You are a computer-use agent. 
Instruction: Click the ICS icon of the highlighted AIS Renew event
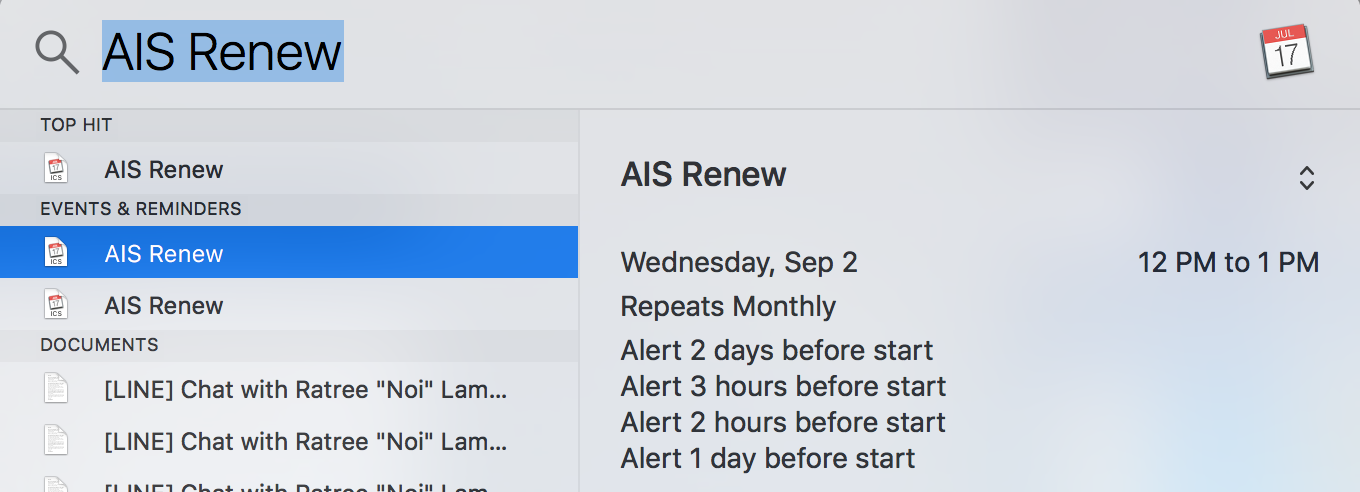tap(56, 253)
